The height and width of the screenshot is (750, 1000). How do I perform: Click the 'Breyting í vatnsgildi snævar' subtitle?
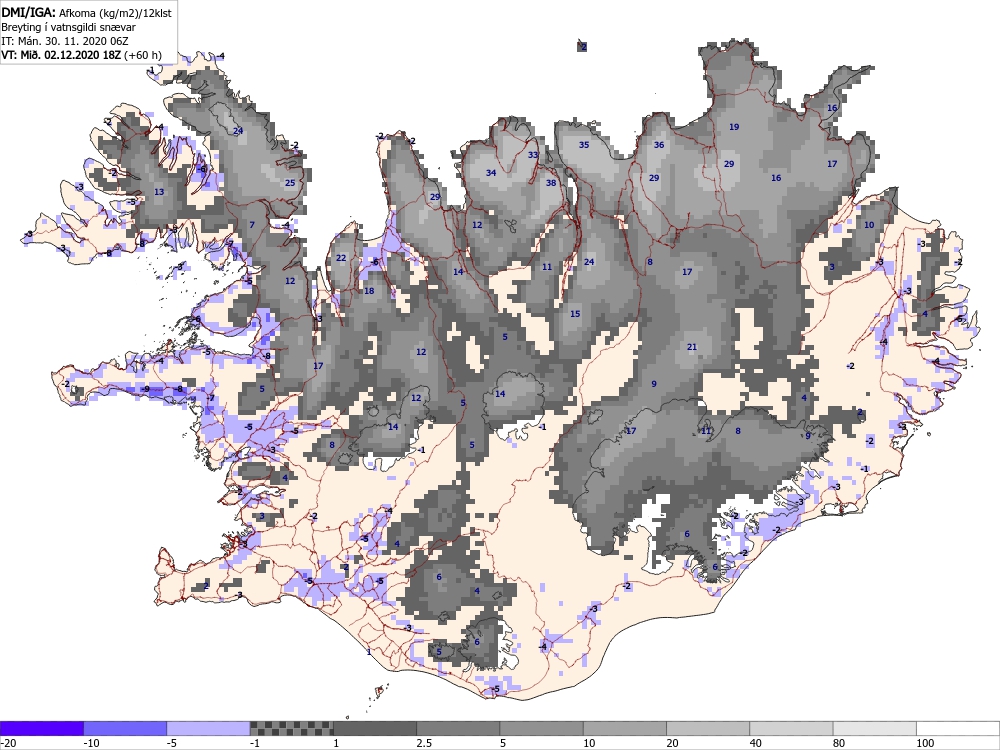[x=68, y=27]
